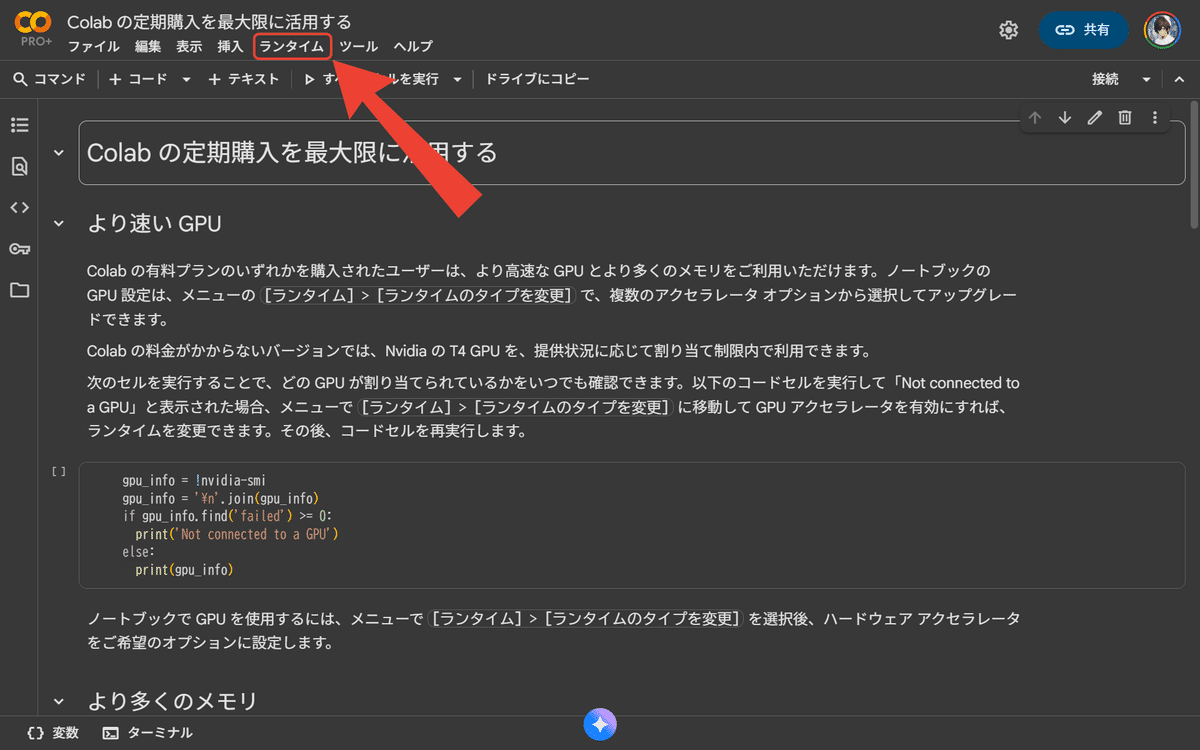Viewport: 1200px width, 750px height.
Task: Click the print(gpu_info) code line
Action: [184, 570]
